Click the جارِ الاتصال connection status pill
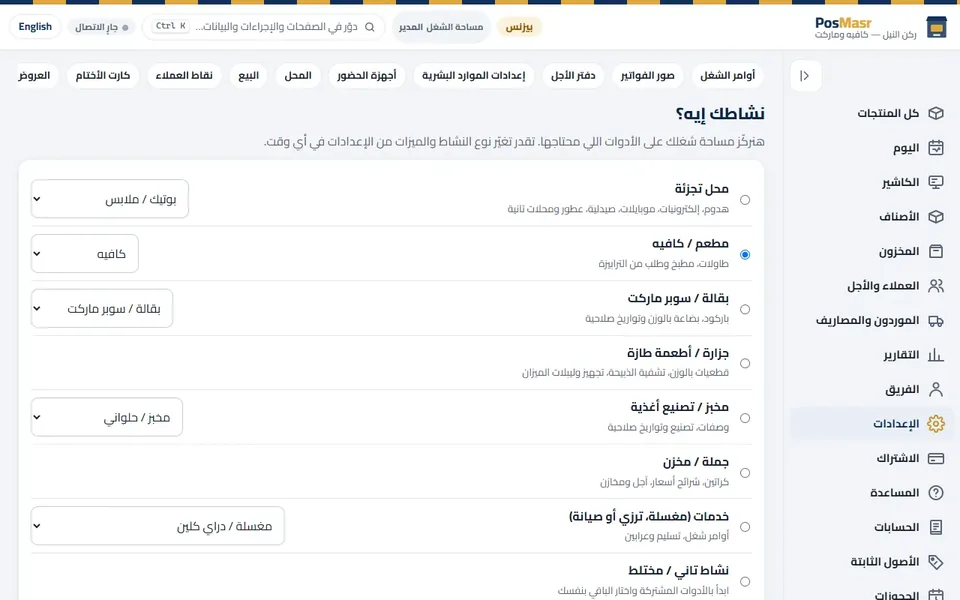This screenshot has width=960, height=600. point(102,27)
